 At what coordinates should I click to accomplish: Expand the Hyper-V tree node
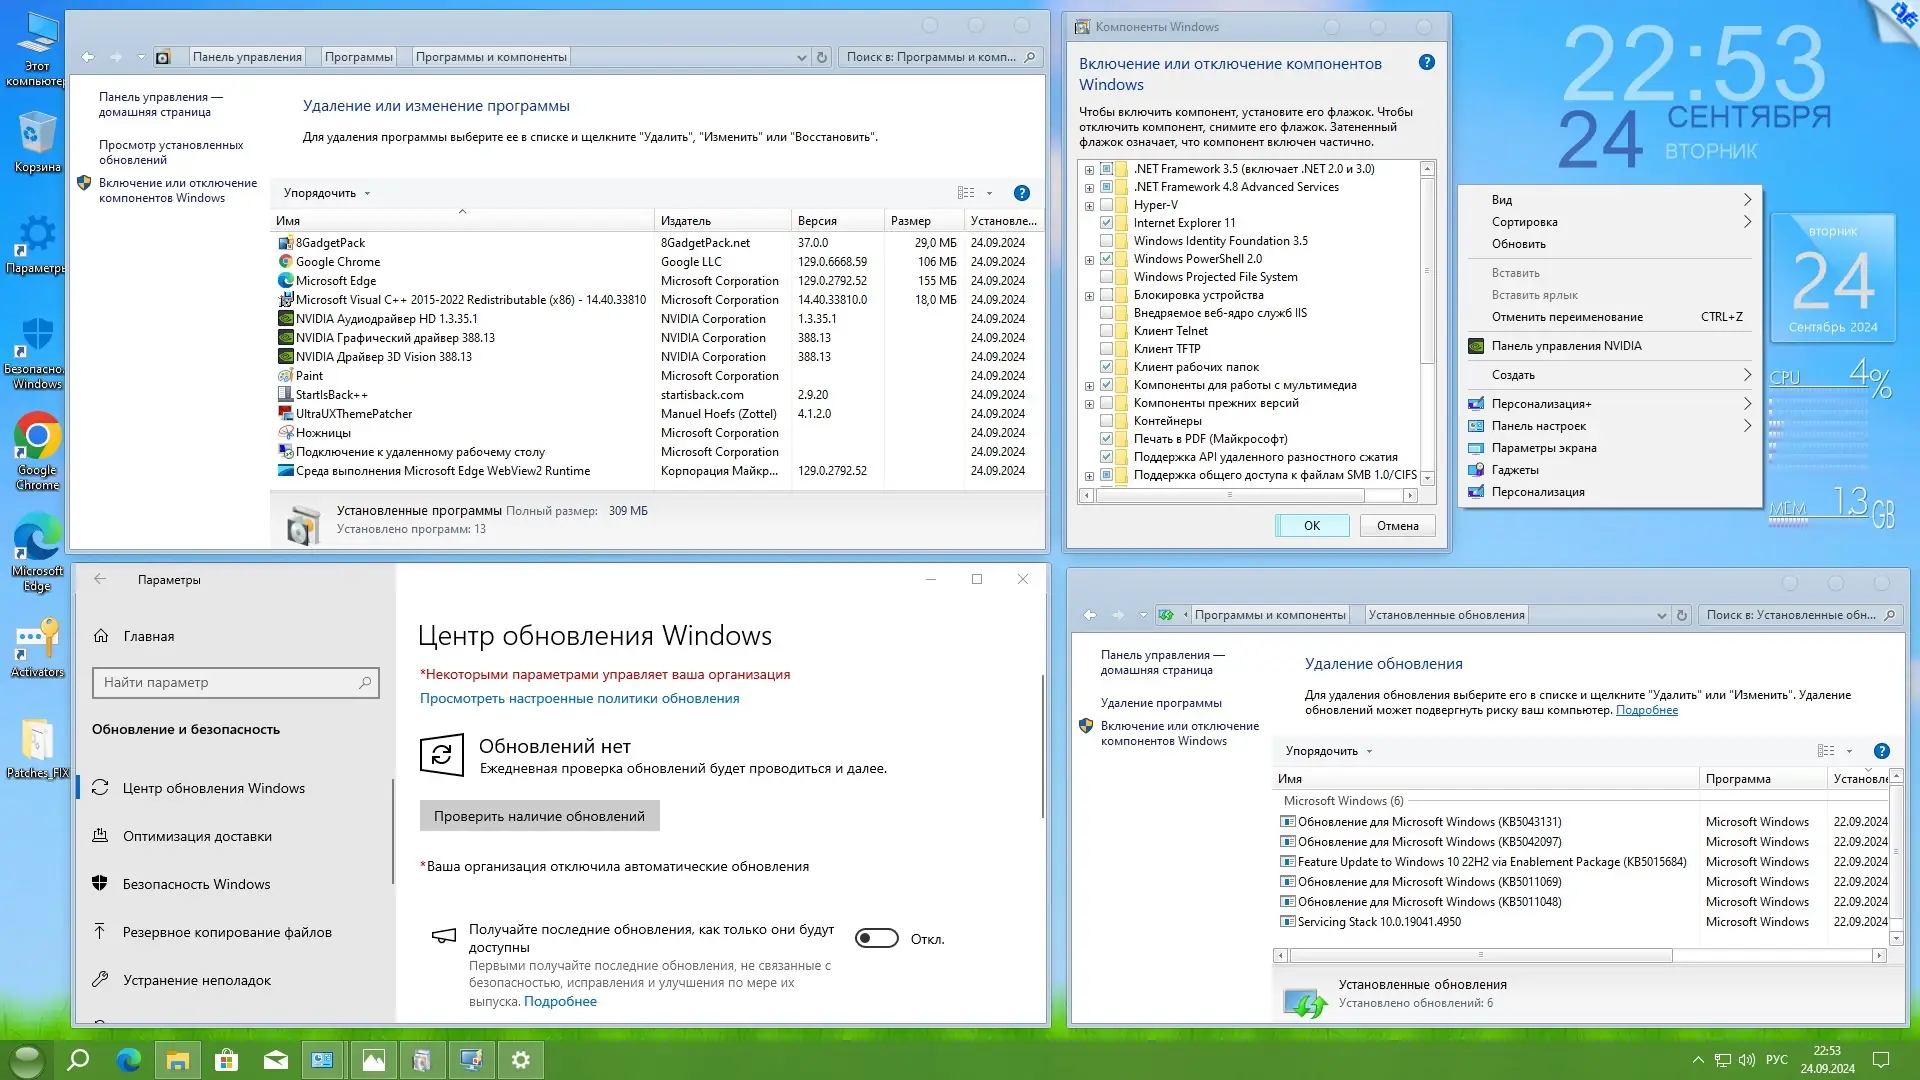1088,204
